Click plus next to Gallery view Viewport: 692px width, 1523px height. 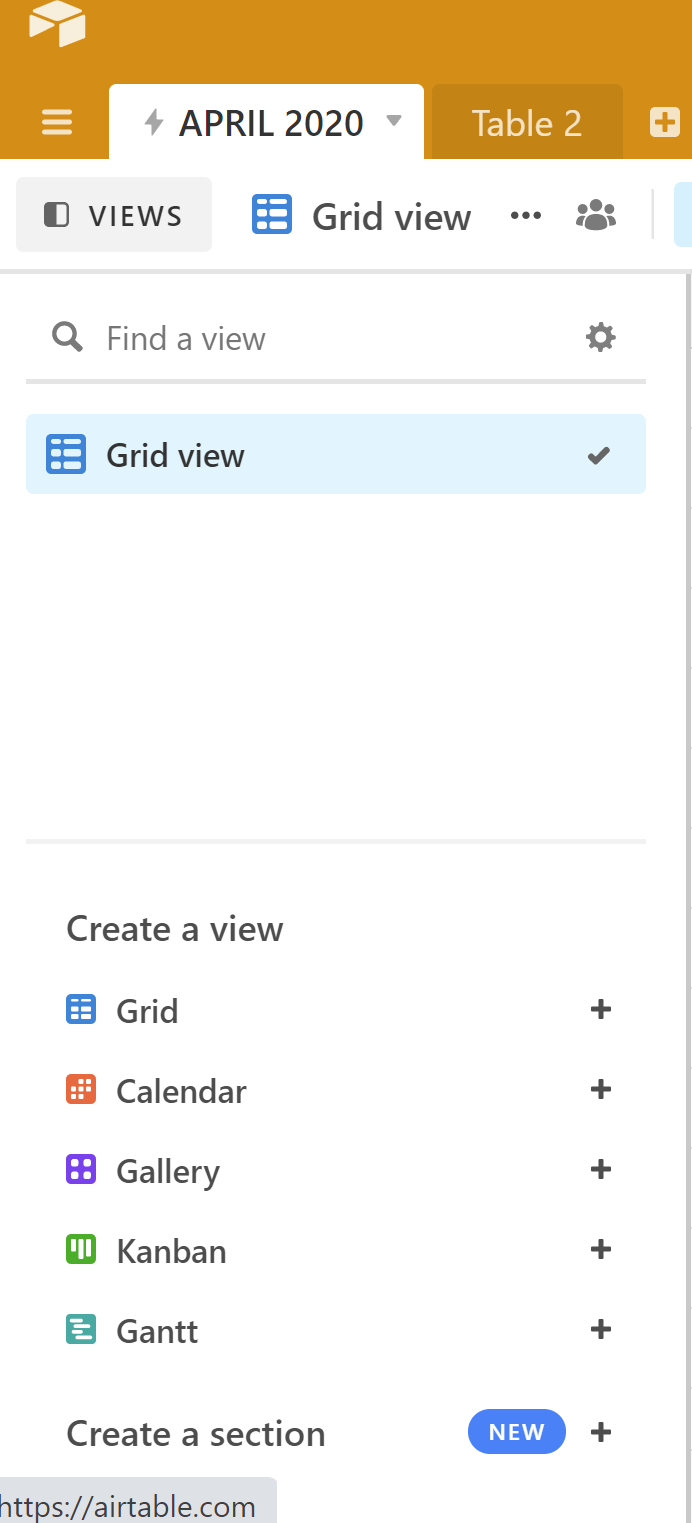(x=601, y=1169)
